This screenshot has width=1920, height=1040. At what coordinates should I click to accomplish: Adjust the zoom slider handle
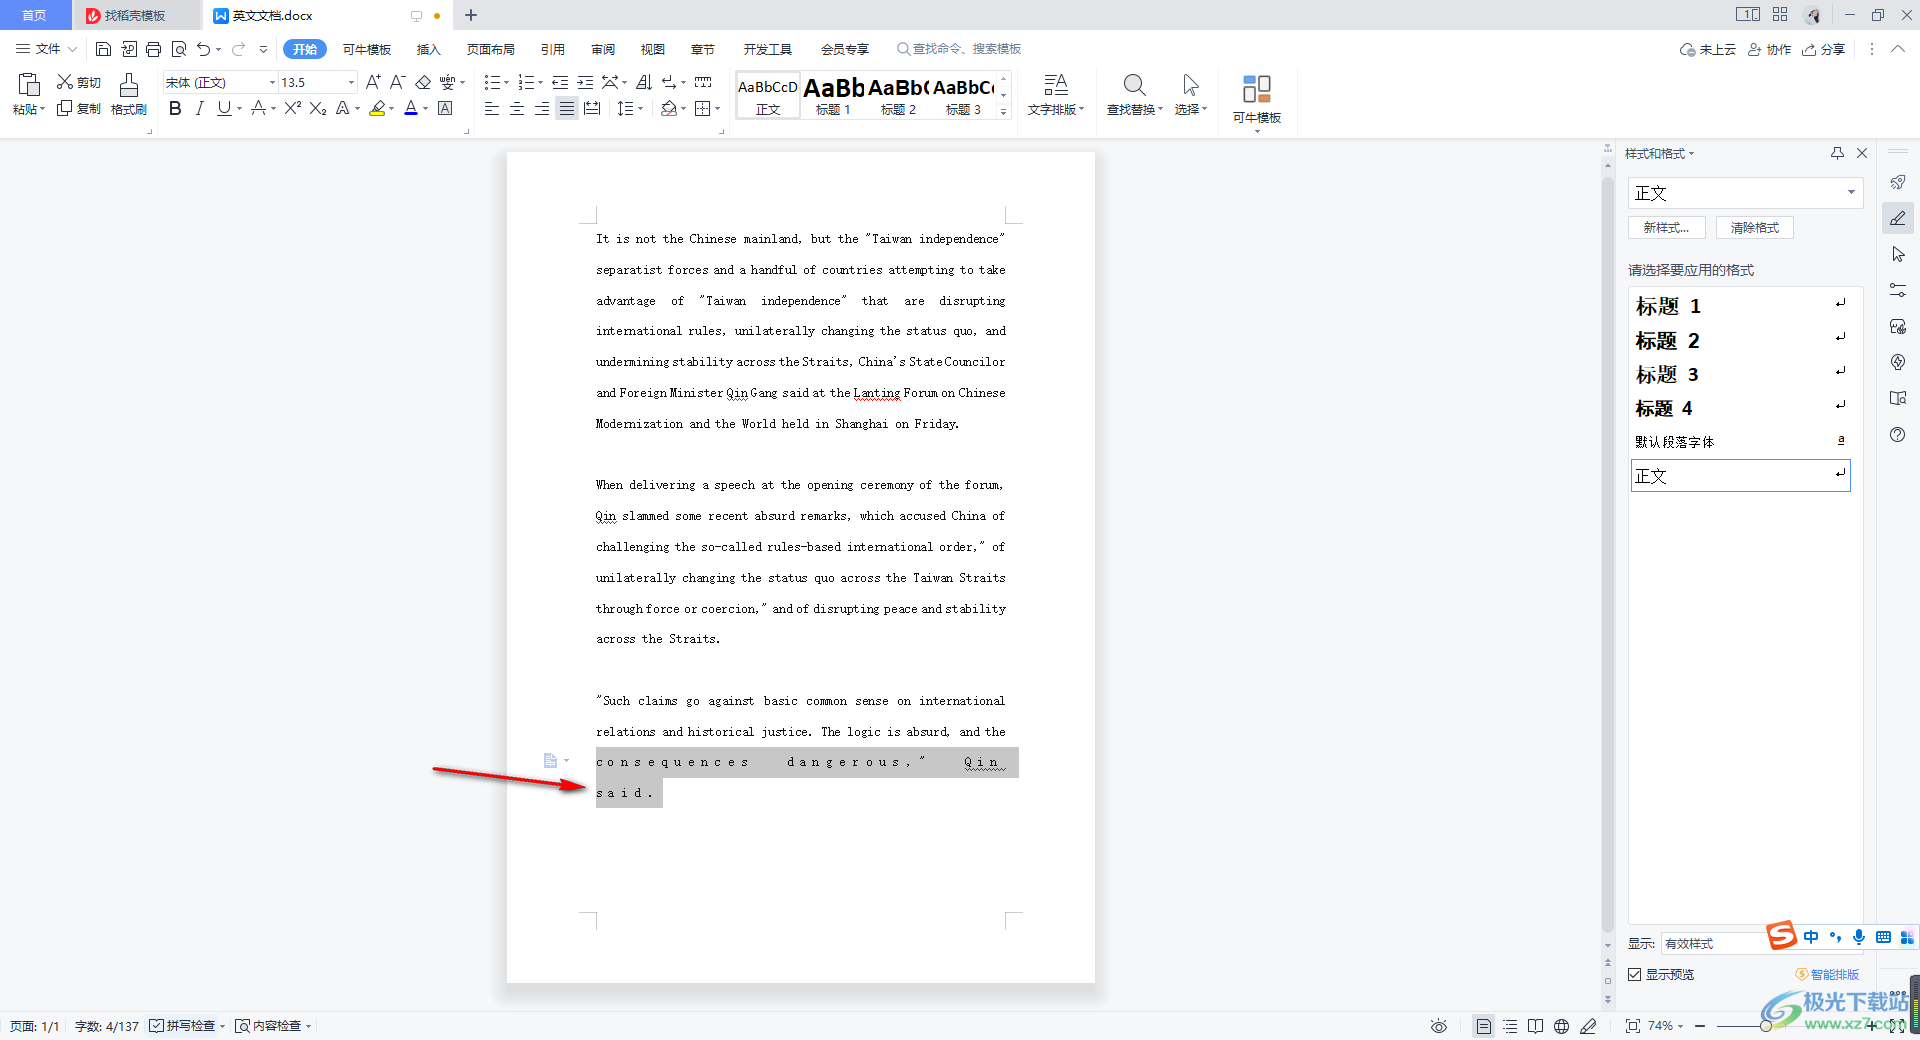pyautogui.click(x=1766, y=1026)
